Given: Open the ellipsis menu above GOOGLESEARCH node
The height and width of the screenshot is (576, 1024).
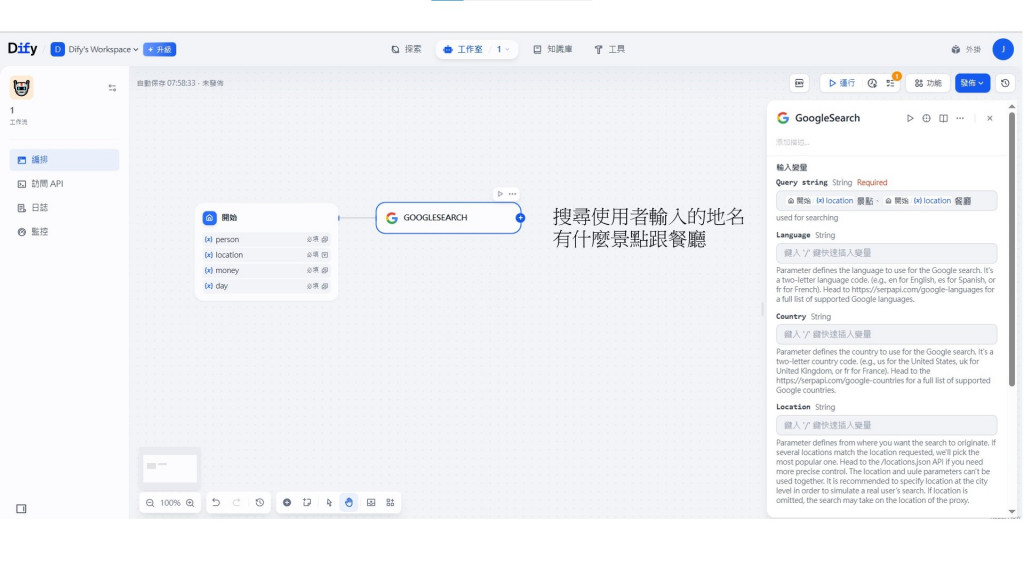Looking at the screenshot, I should (513, 193).
